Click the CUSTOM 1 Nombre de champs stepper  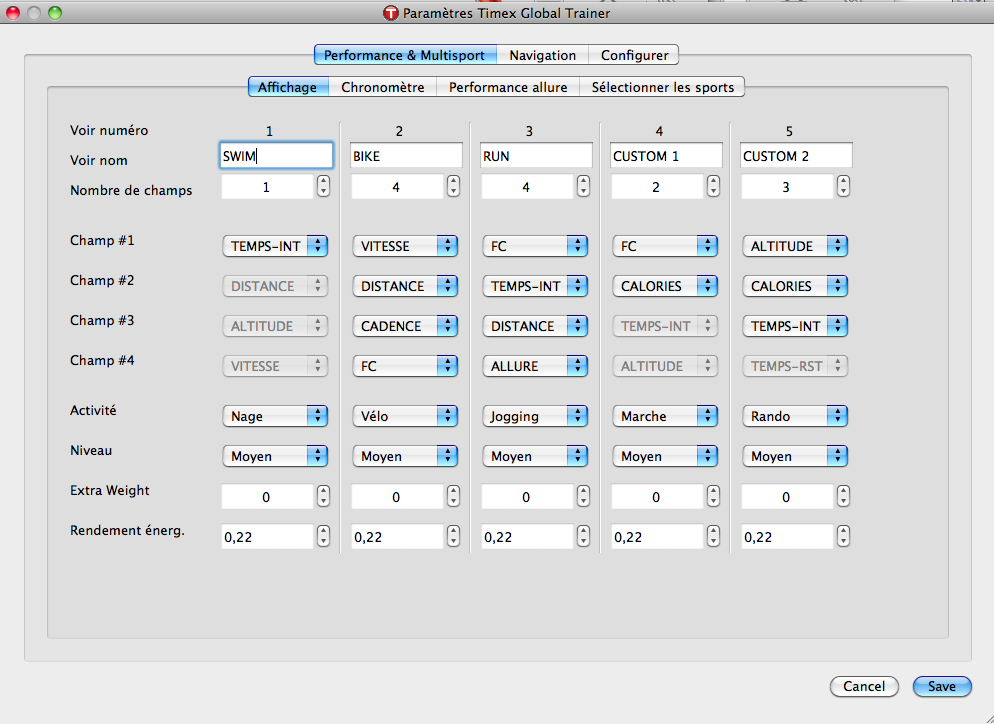(713, 186)
